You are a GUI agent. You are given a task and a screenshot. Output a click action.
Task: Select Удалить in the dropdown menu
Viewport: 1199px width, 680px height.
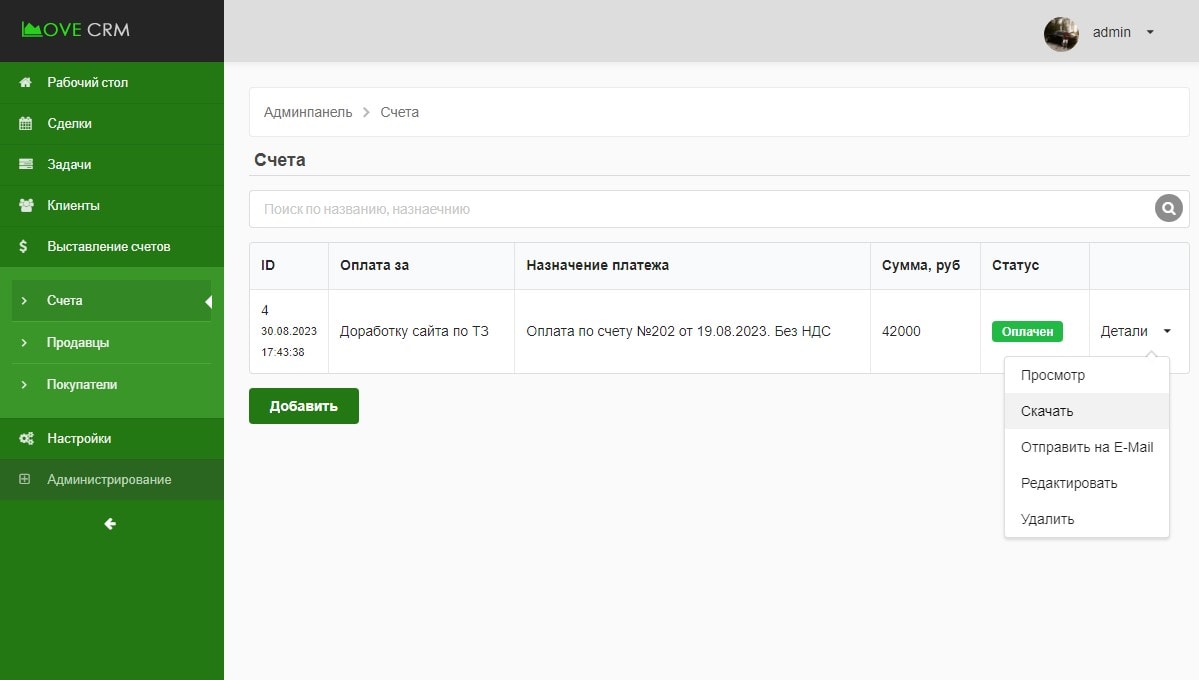tap(1047, 519)
